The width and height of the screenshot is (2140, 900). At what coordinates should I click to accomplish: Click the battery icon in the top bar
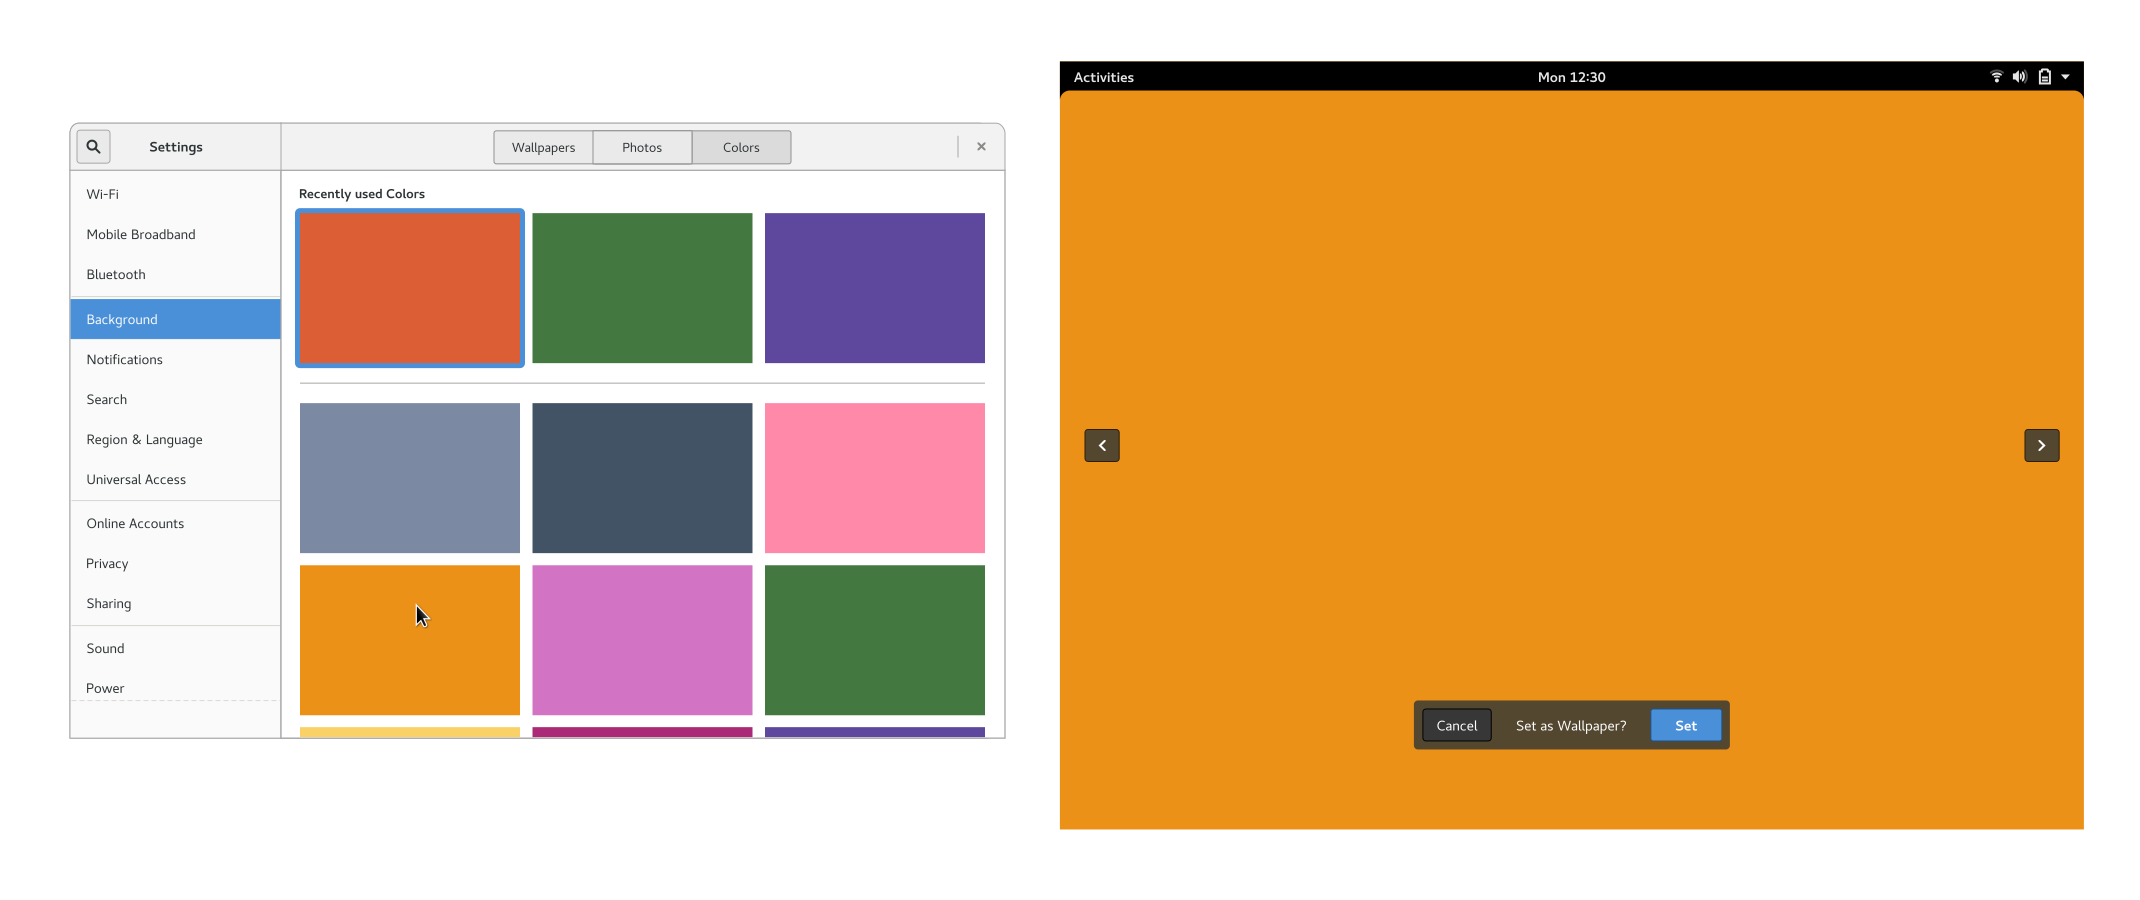[2045, 77]
